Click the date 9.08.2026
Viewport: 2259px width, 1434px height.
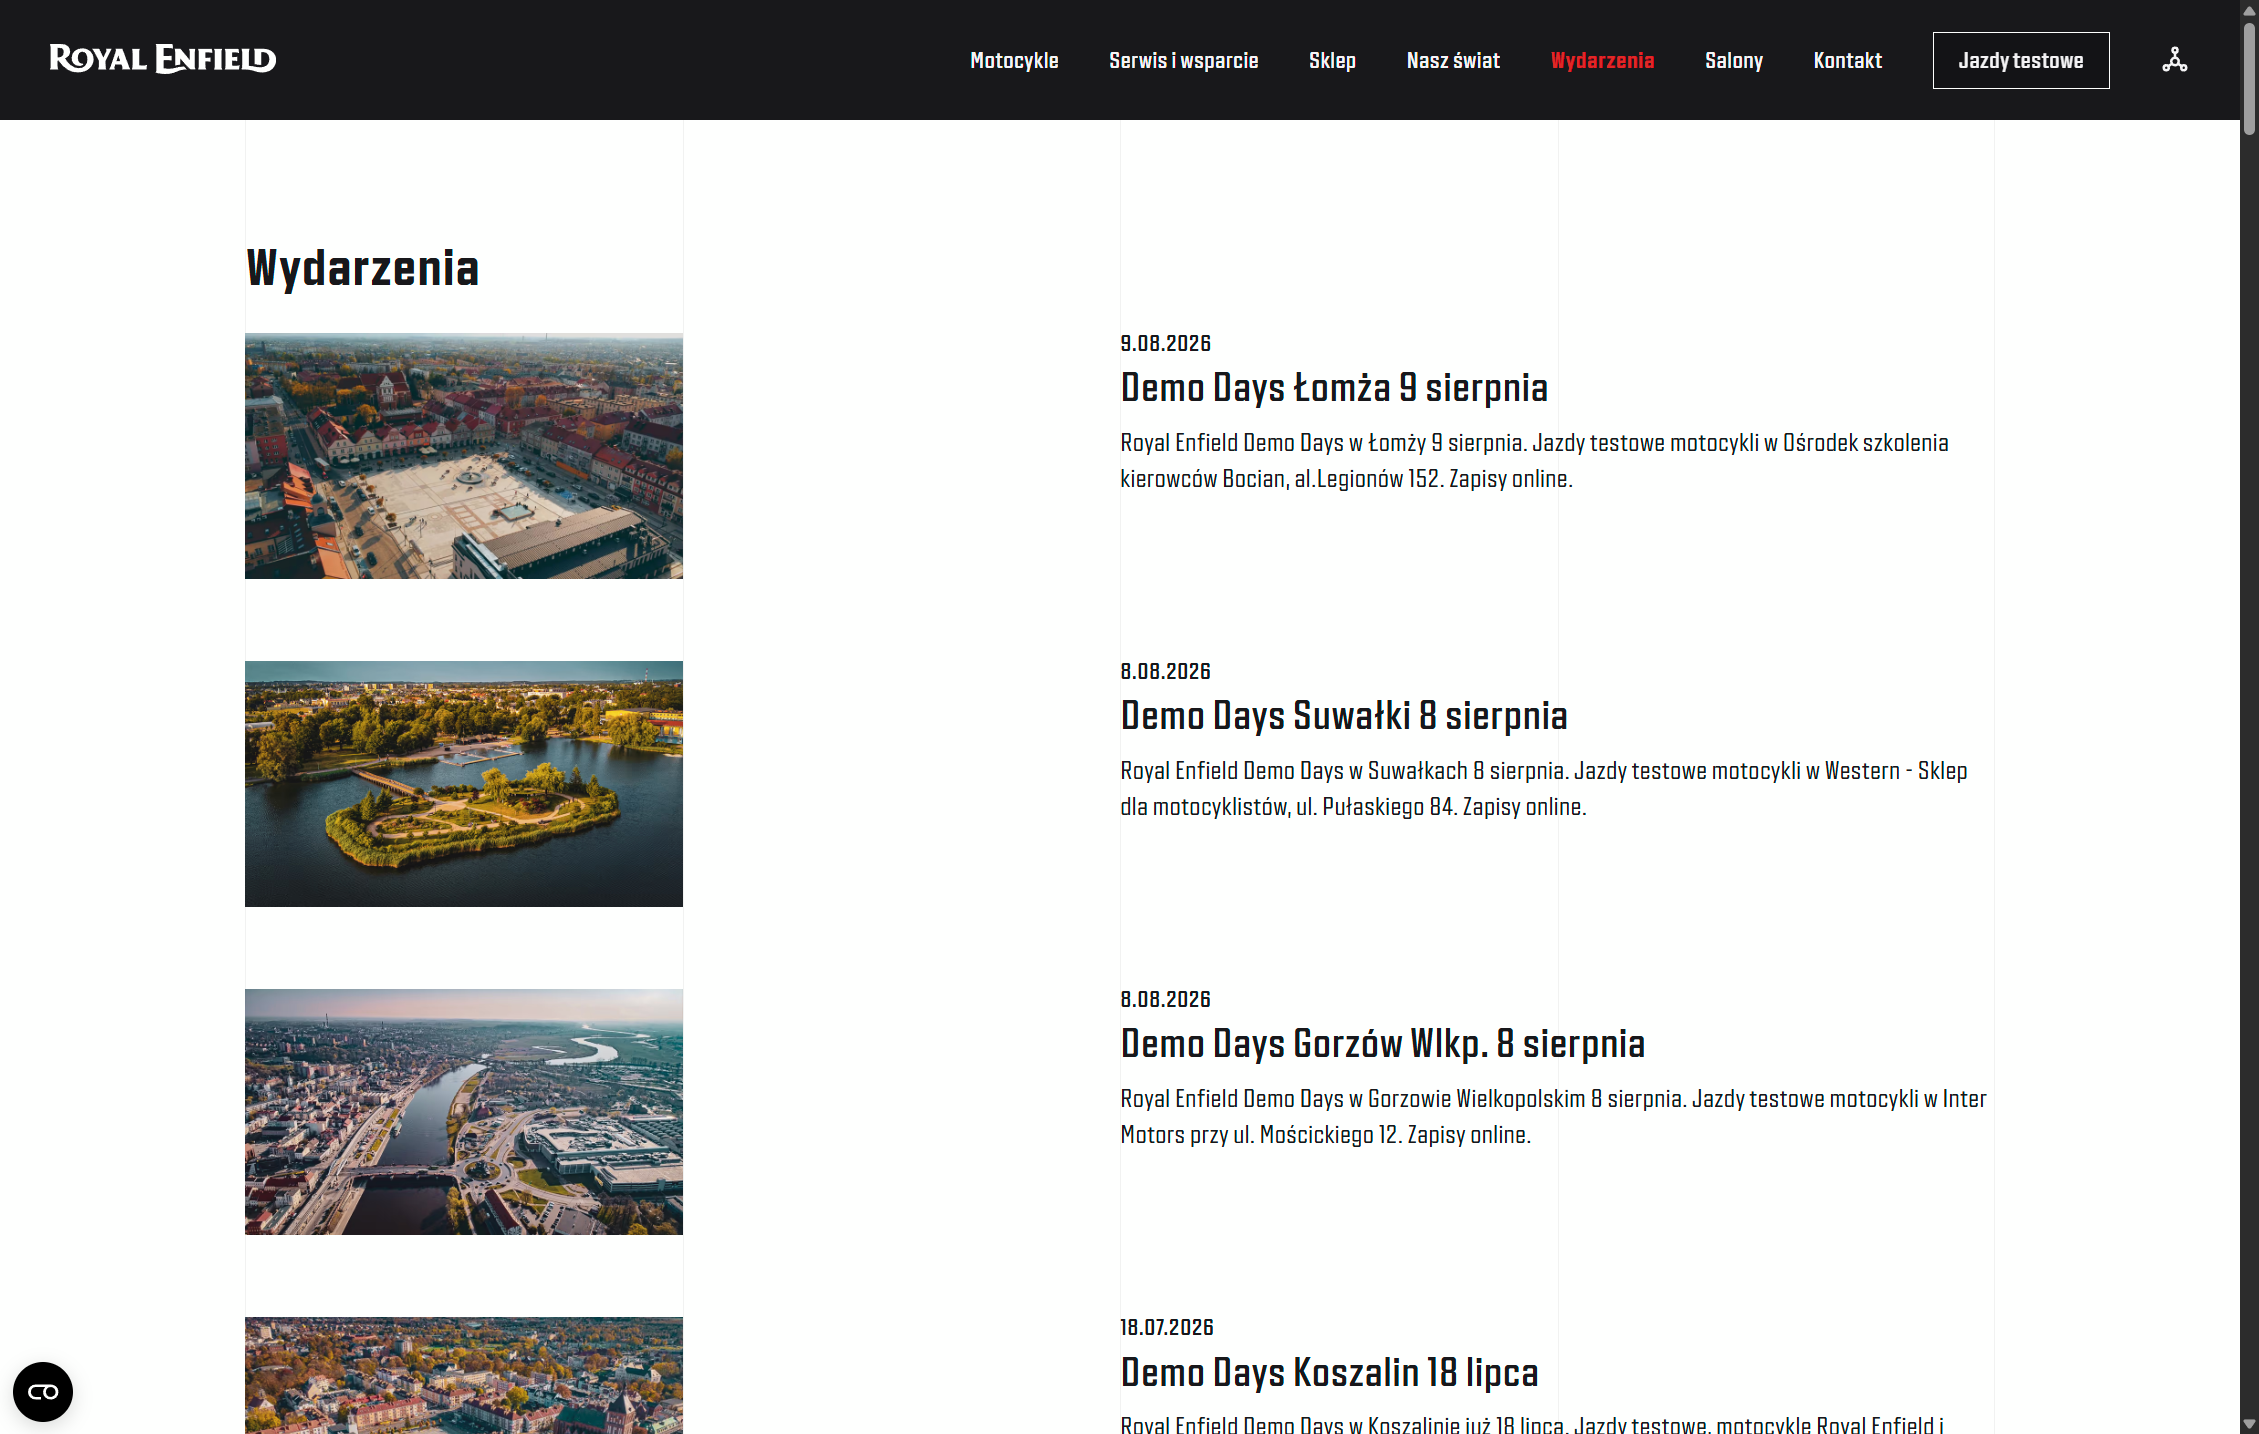click(1165, 343)
